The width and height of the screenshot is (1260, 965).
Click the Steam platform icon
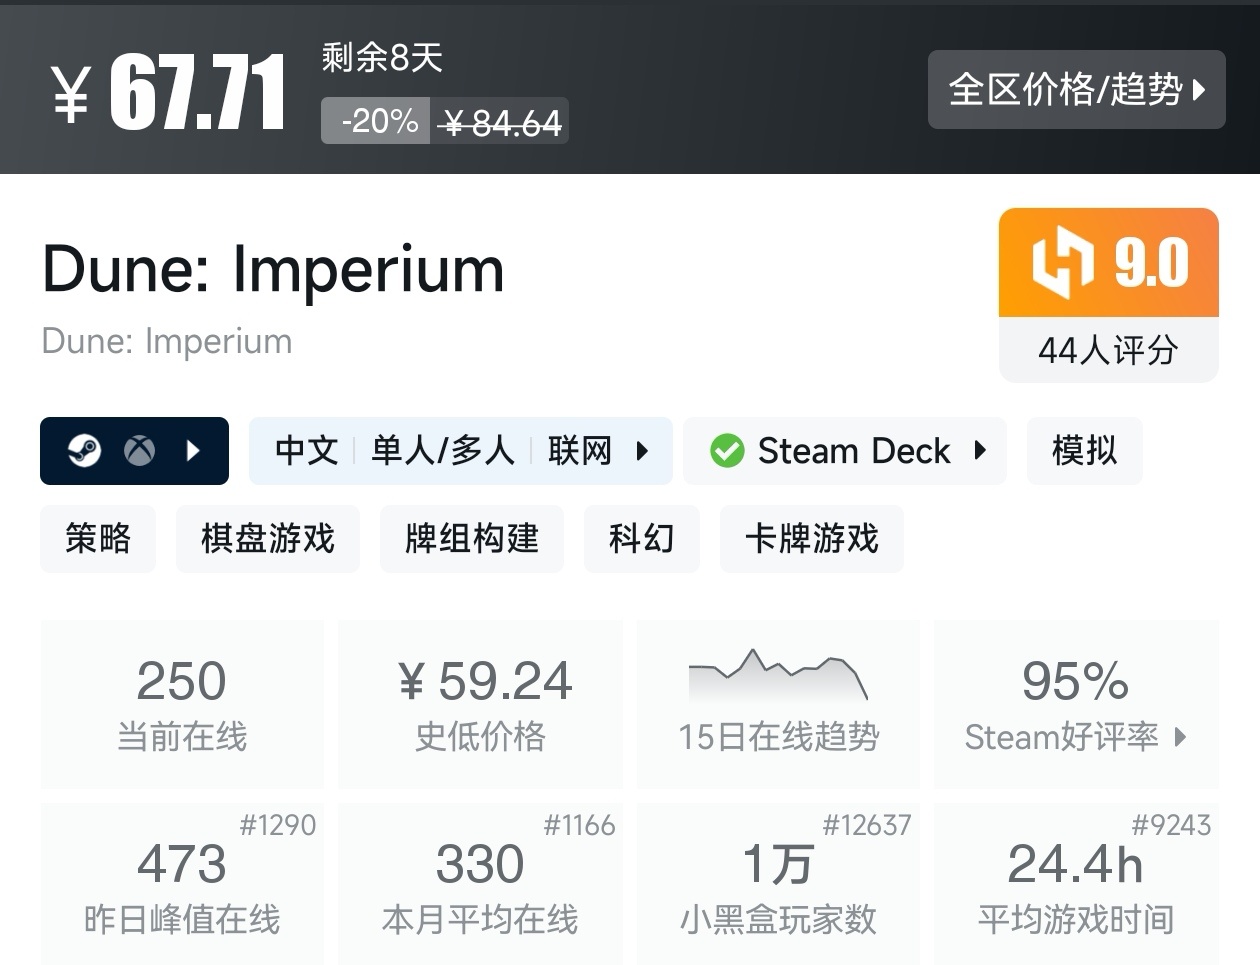[x=84, y=451]
